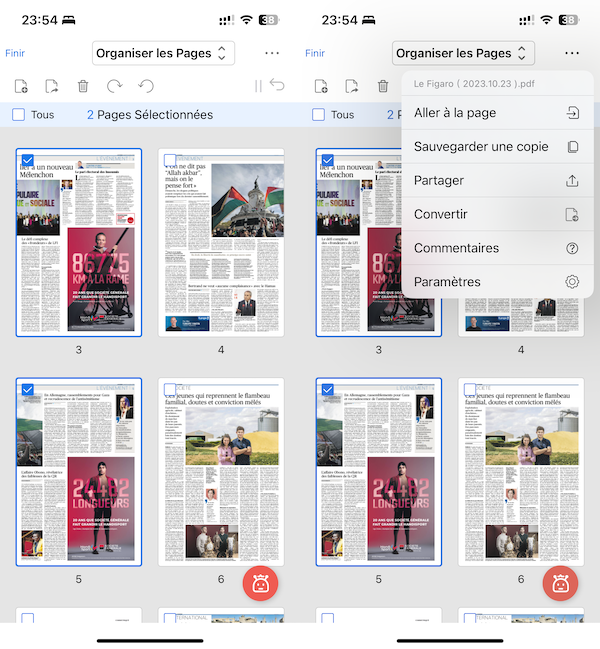The width and height of the screenshot is (600, 649).
Task: Tap the gear icon beside Paramètres
Action: pyautogui.click(x=572, y=282)
